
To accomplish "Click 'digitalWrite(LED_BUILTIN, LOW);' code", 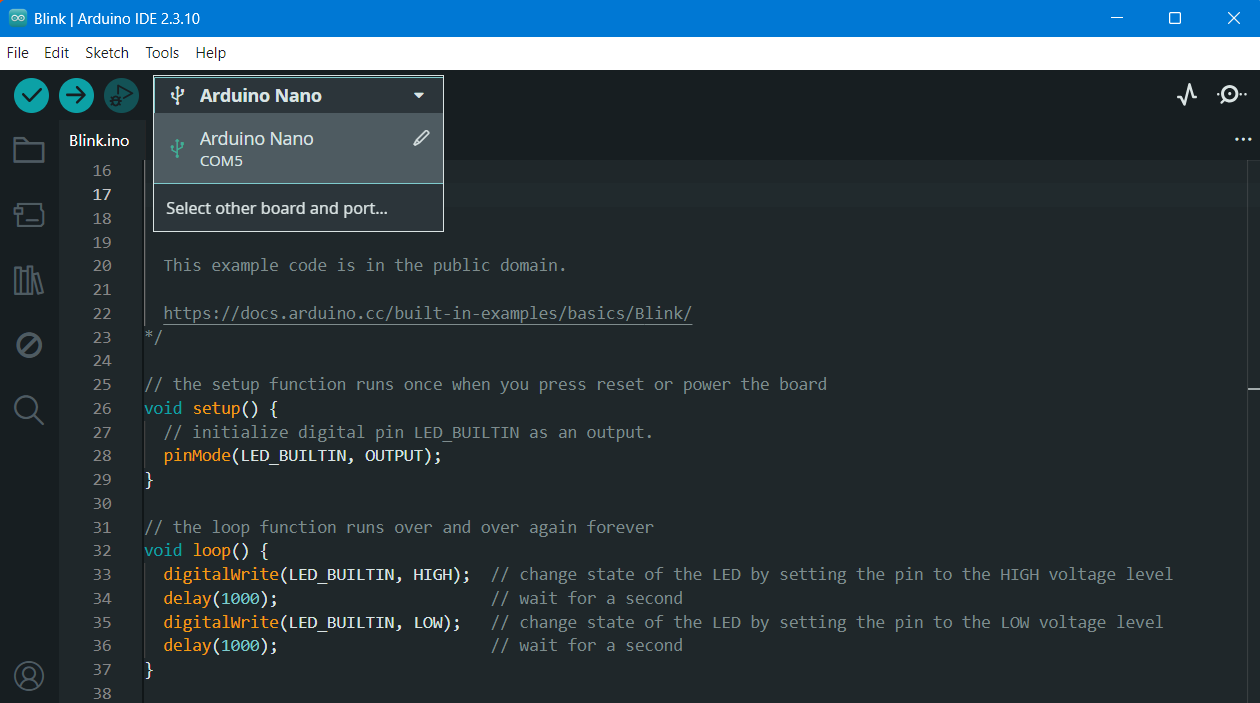I will coord(312,622).
